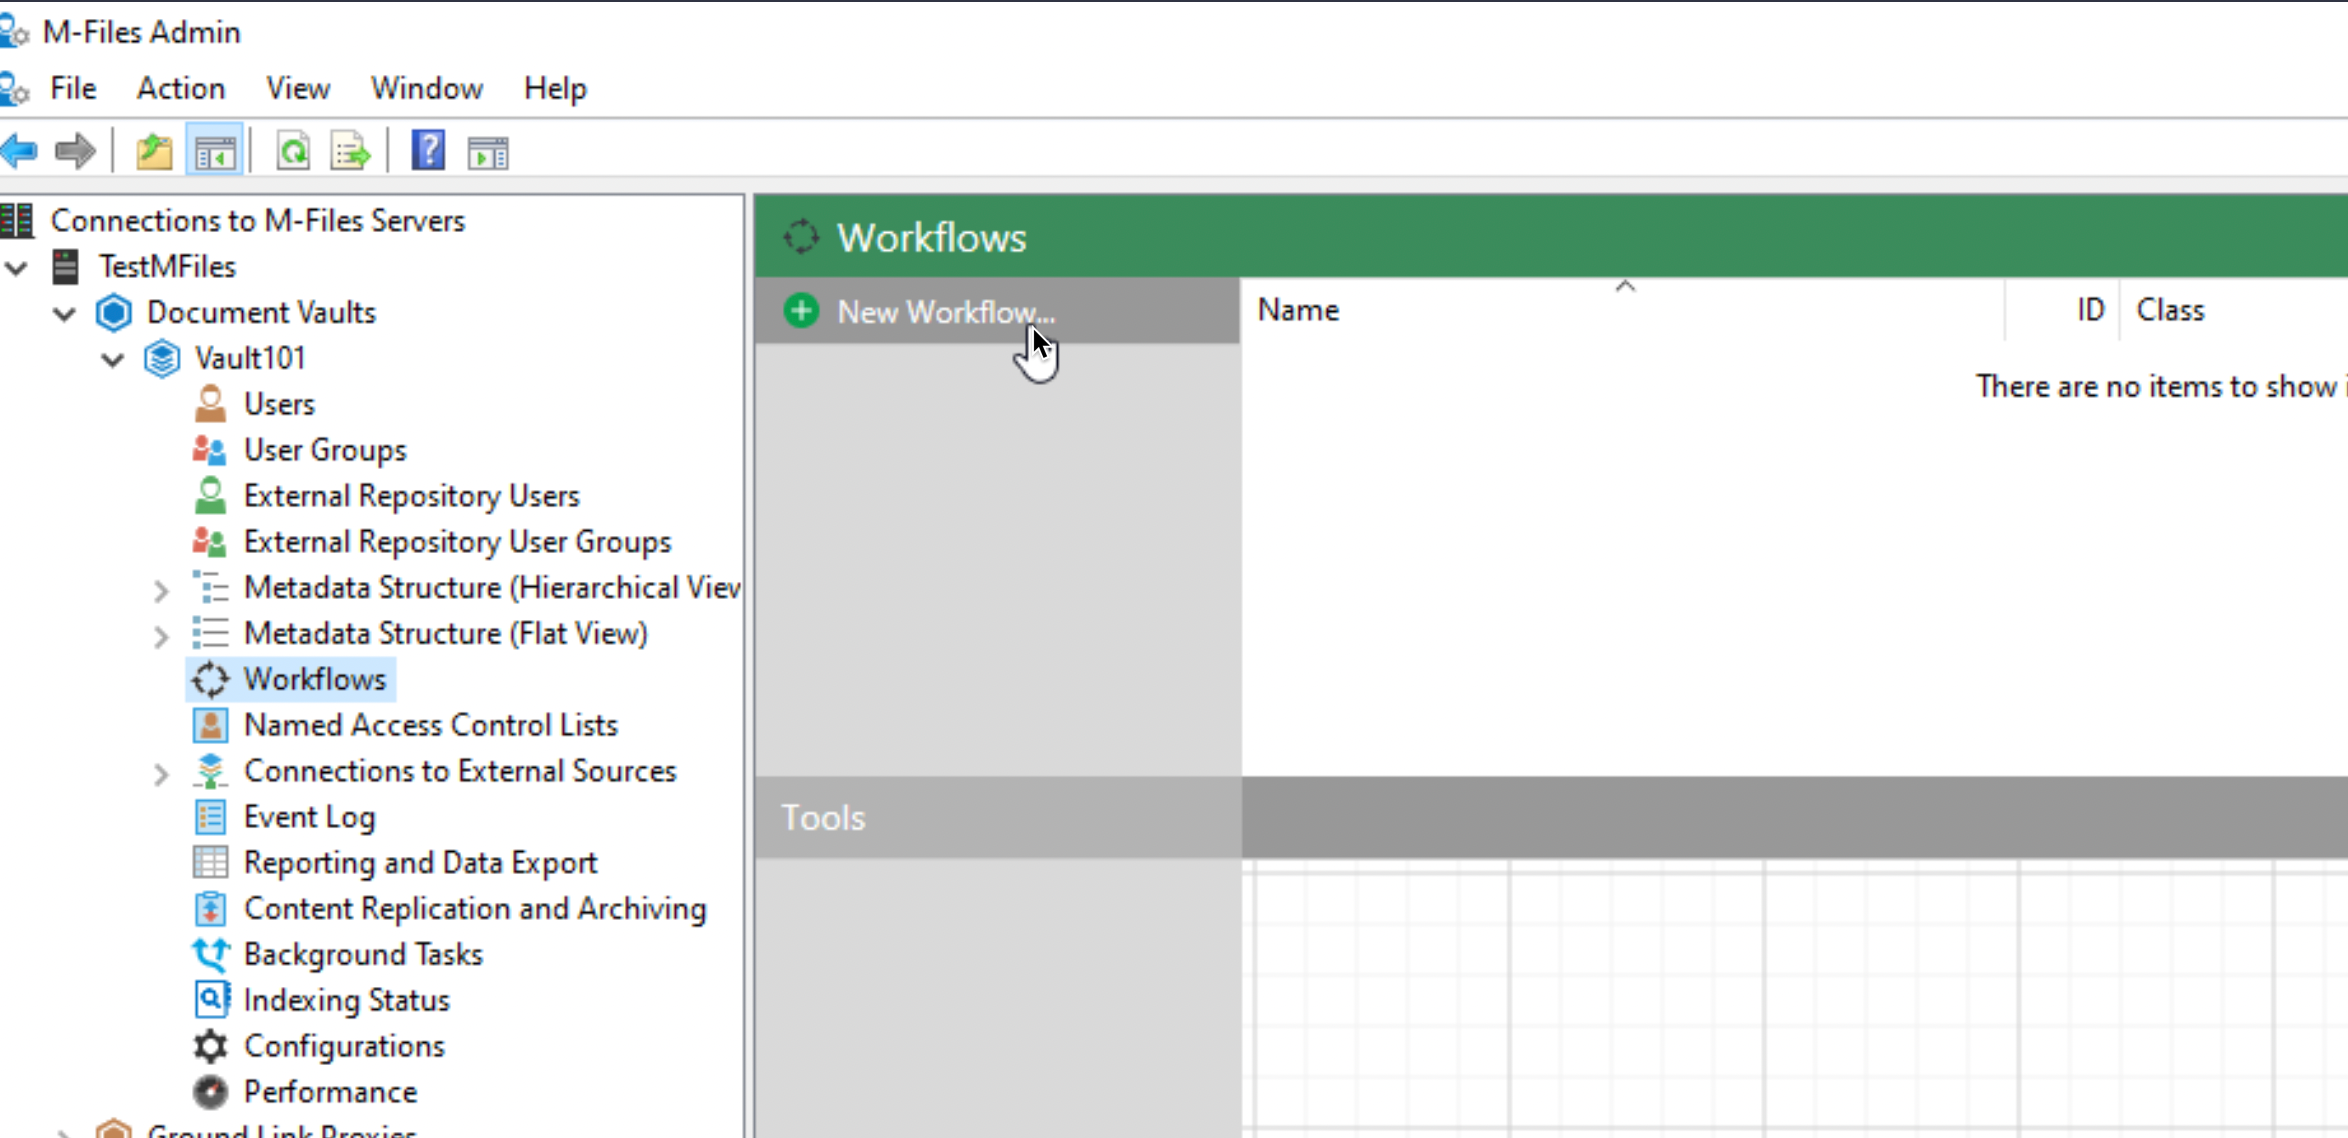Viewport: 2348px width, 1138px height.
Task: Click the Users person icon in tree
Action: [x=210, y=404]
